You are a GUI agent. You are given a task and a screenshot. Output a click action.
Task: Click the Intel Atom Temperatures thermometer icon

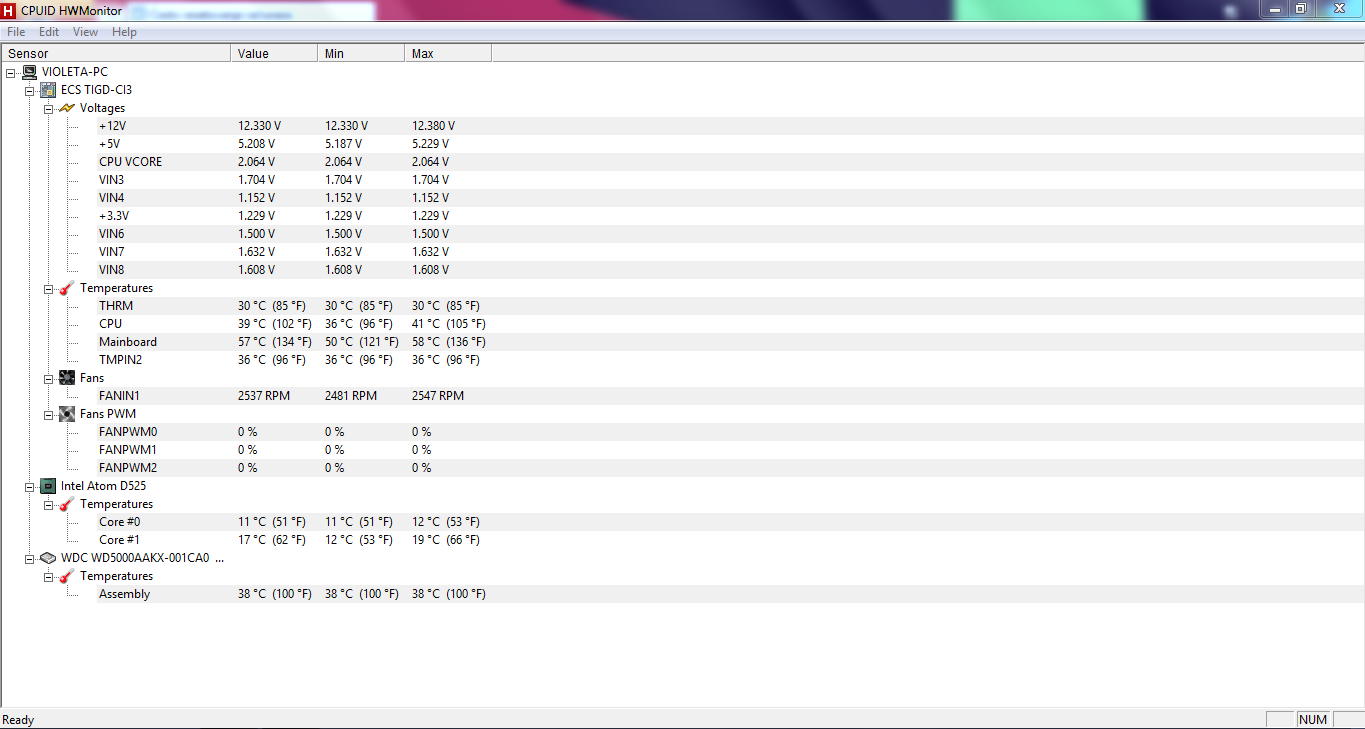pos(67,504)
